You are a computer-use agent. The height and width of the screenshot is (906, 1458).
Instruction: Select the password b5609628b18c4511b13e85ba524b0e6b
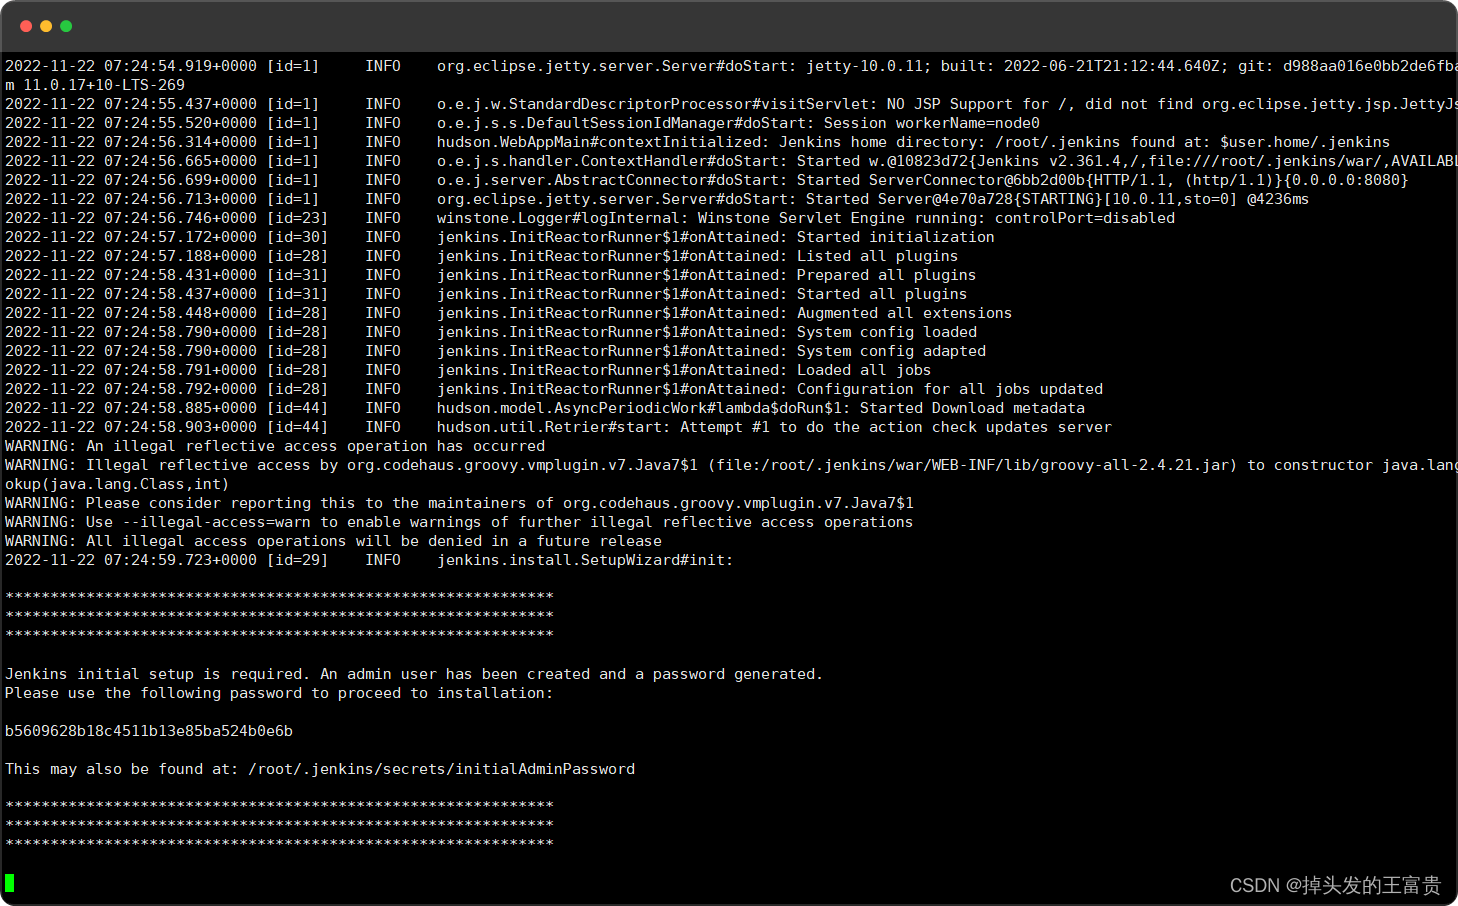click(149, 731)
